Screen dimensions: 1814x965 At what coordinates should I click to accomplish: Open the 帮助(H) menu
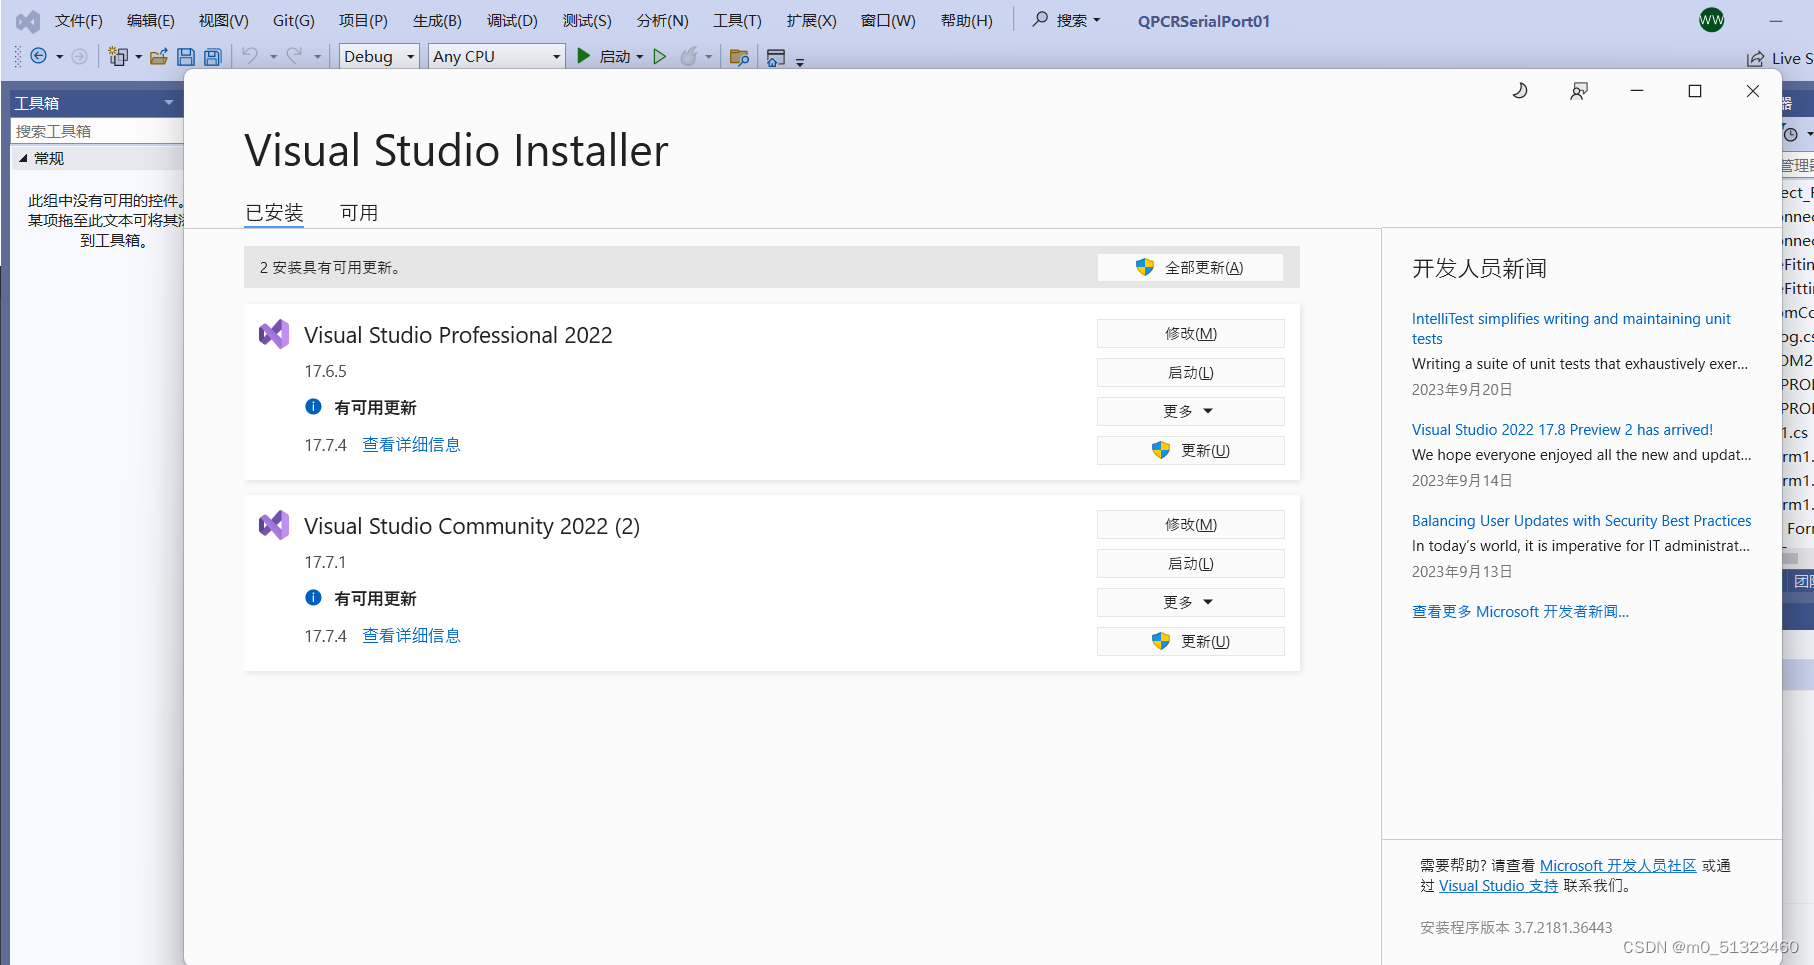[966, 20]
